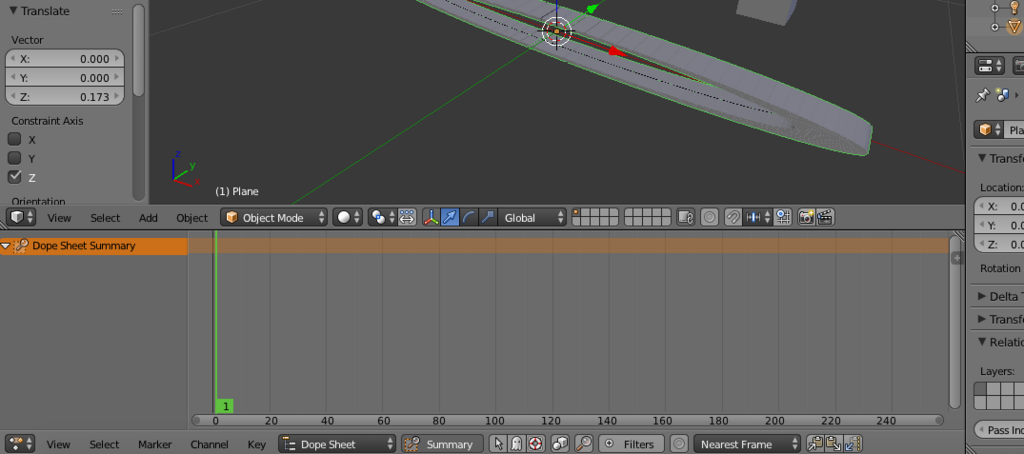Select the scale manipulator icon

click(x=488, y=218)
